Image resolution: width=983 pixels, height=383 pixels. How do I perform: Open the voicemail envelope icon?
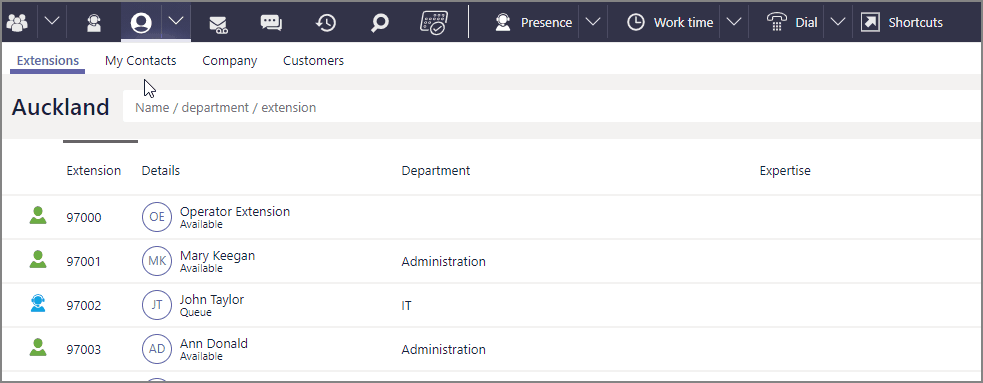pos(218,23)
